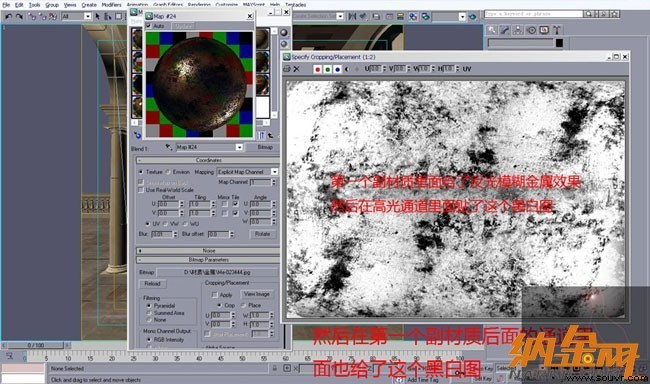This screenshot has height=384, width=650.
Task: Activate the Select Object arrow tool
Action: point(97,17)
